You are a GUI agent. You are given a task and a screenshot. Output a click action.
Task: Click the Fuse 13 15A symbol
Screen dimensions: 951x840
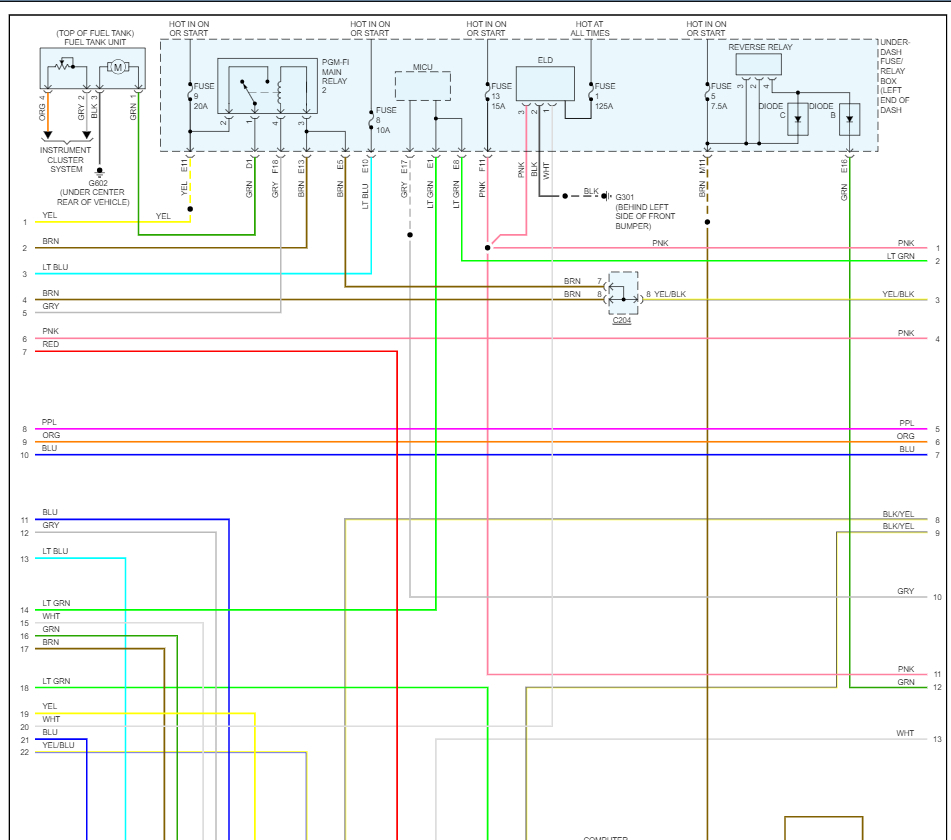488,91
